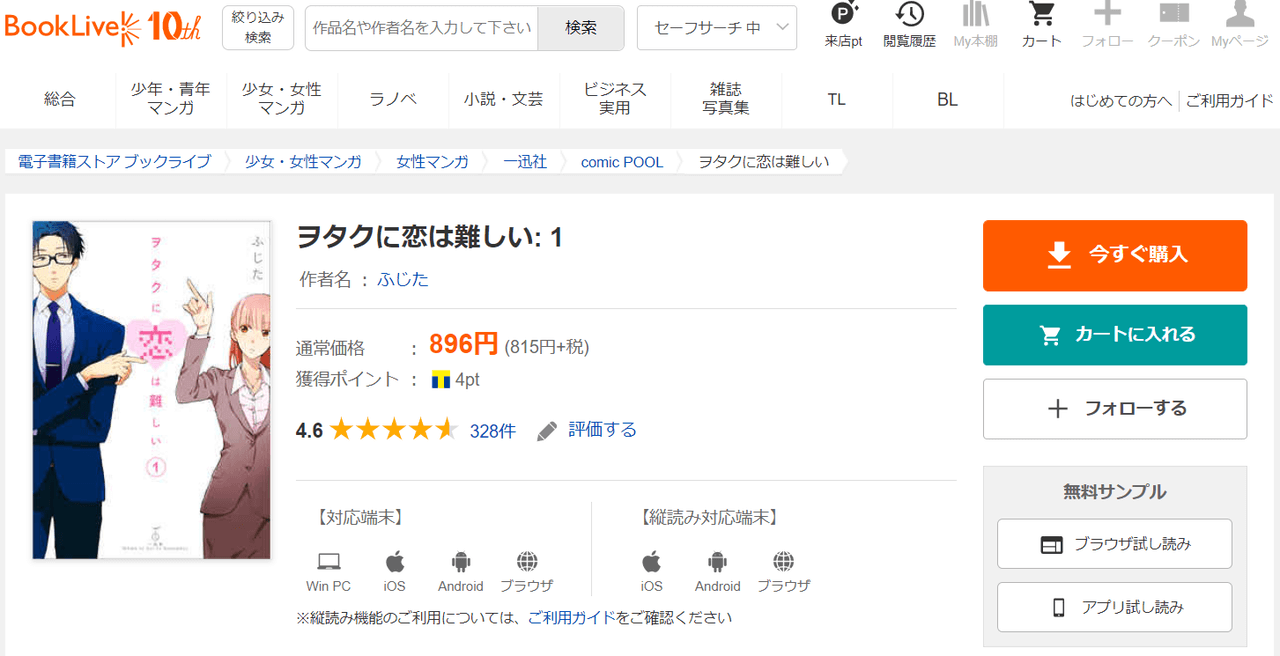The width and height of the screenshot is (1280, 656).
Task: Open the クーポン coupon icon
Action: (1173, 15)
